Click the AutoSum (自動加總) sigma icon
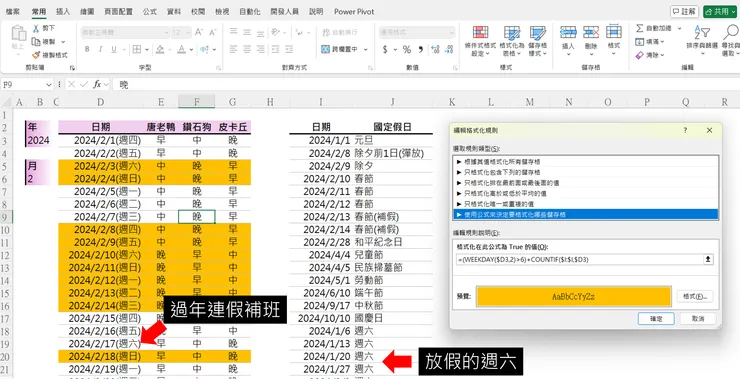Image resolution: width=740 pixels, height=385 pixels. (x=639, y=28)
